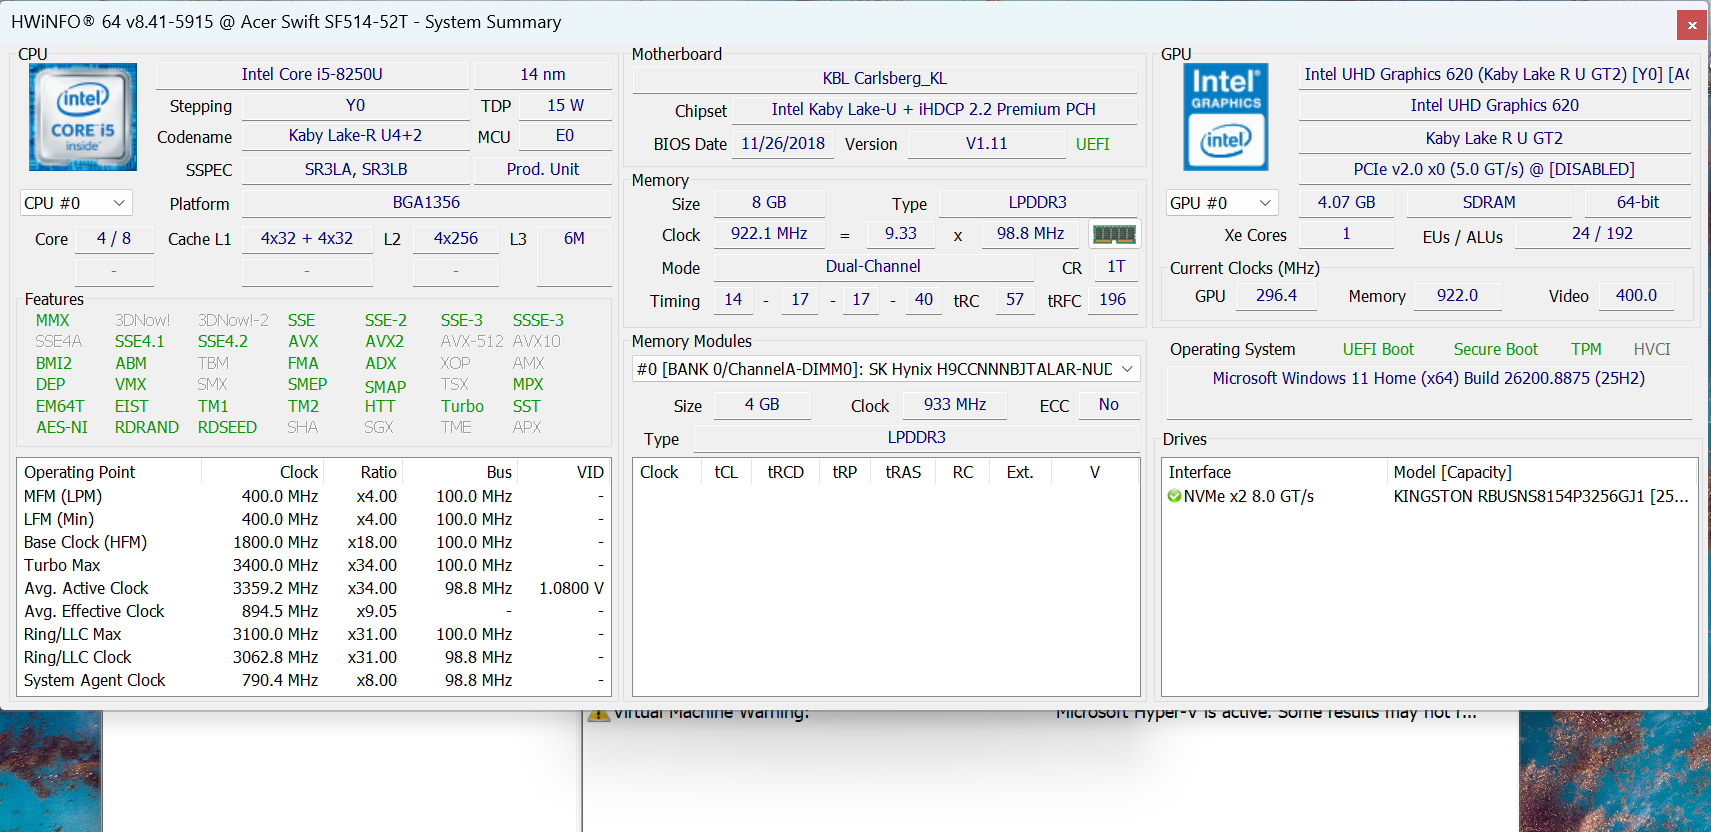
Task: Click the green check icon beside NVMe
Action: coord(1175,496)
